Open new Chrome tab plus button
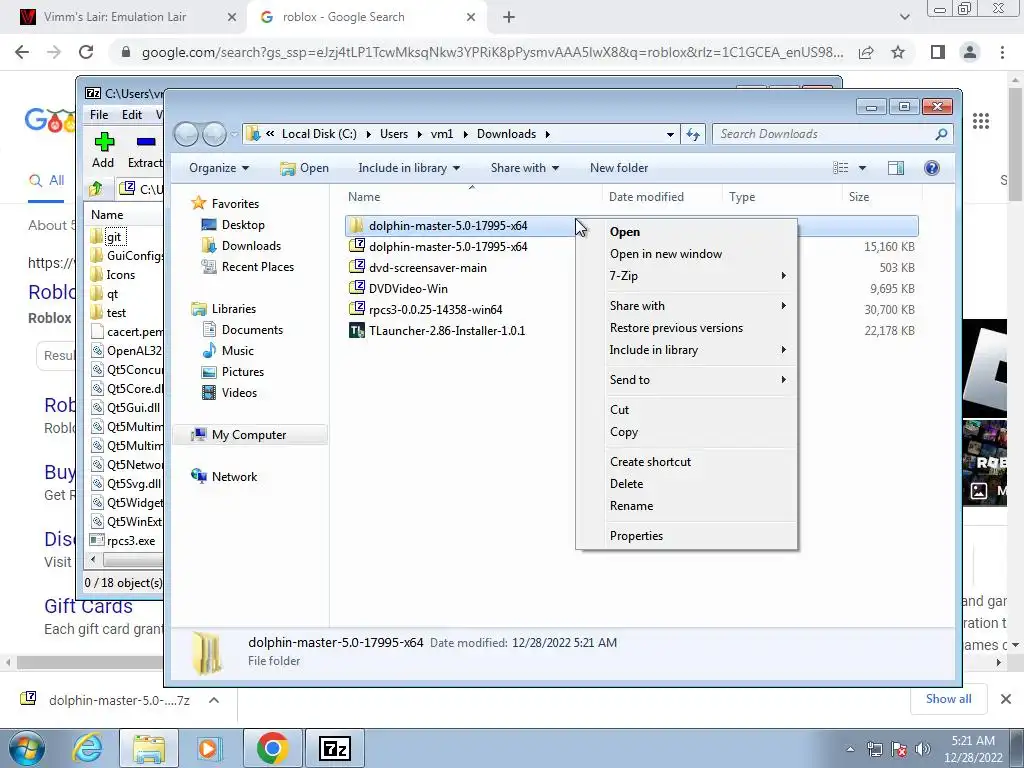 (509, 18)
